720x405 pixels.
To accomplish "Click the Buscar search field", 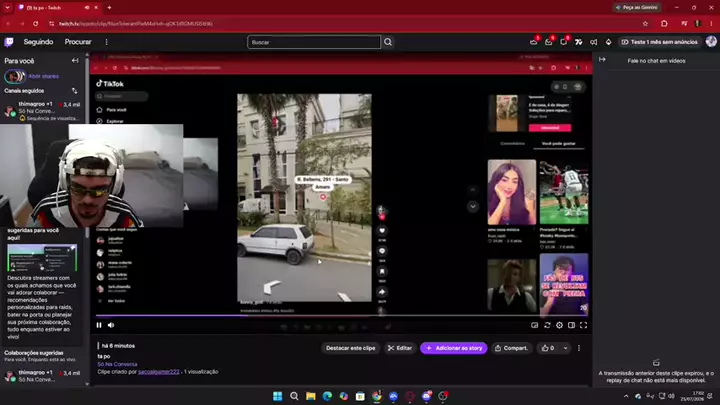I will click(x=314, y=42).
